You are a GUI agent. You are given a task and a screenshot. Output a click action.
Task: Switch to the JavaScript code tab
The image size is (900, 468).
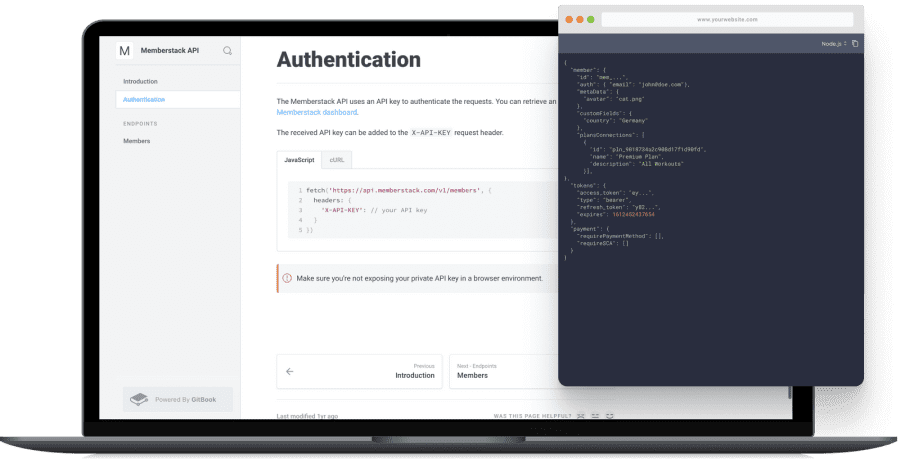[299, 160]
